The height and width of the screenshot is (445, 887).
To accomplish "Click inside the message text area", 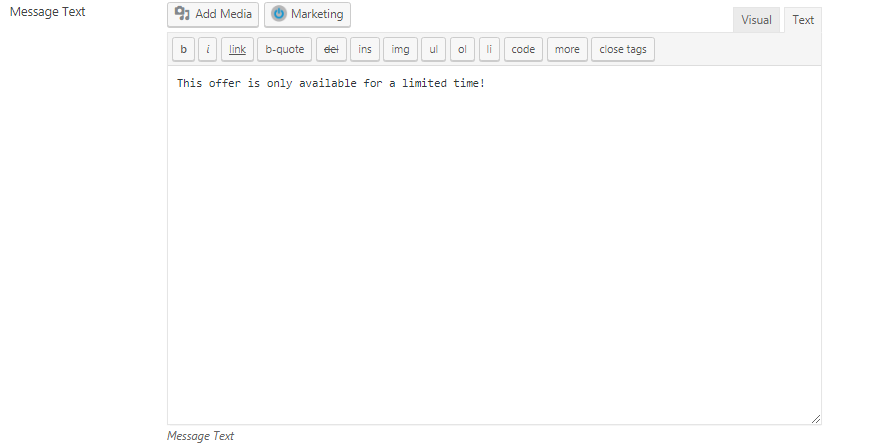I will (494, 245).
